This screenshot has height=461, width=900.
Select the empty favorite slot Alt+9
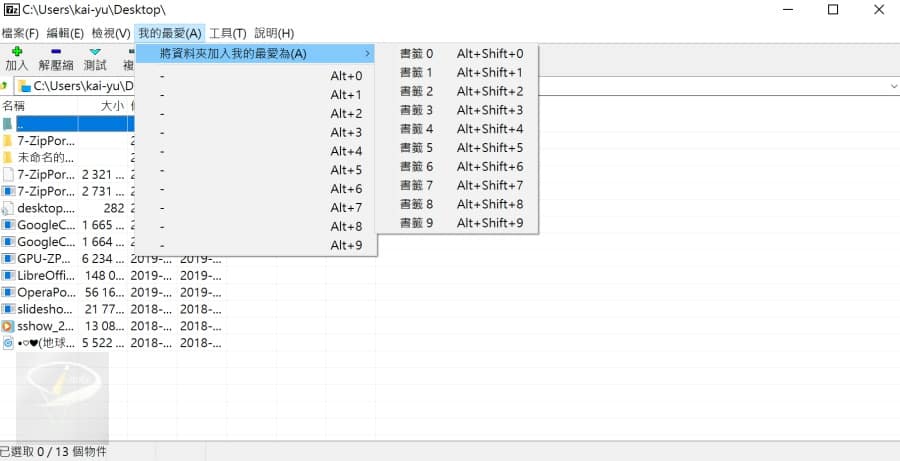pos(255,246)
